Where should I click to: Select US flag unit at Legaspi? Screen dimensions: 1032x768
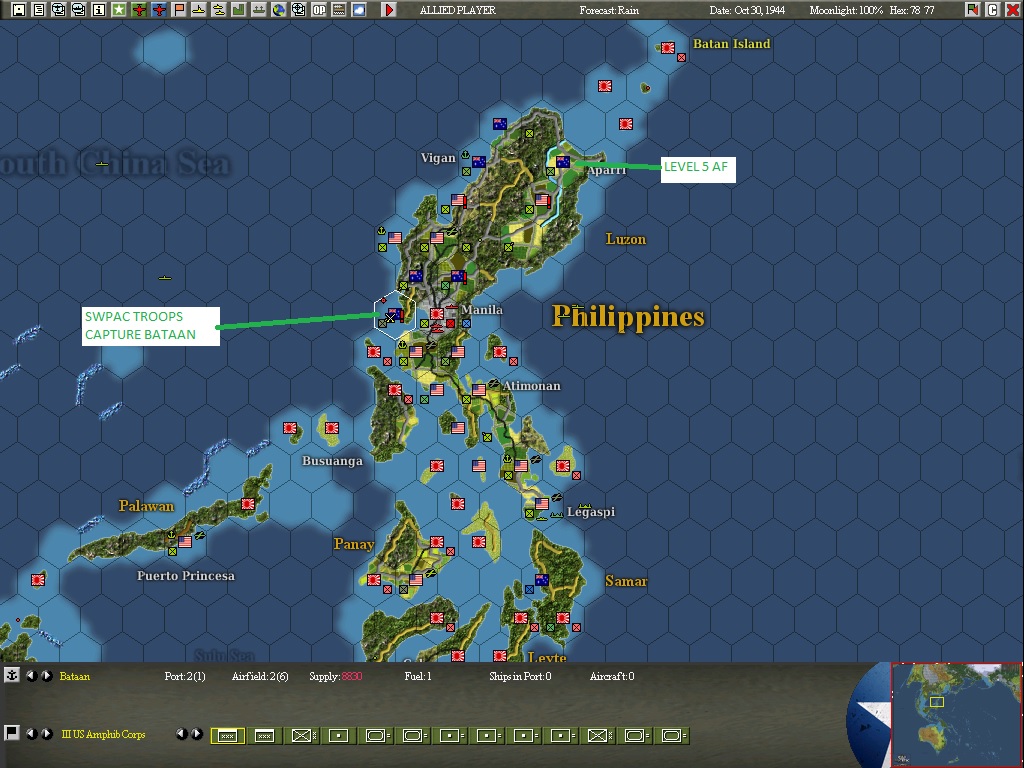coord(542,503)
